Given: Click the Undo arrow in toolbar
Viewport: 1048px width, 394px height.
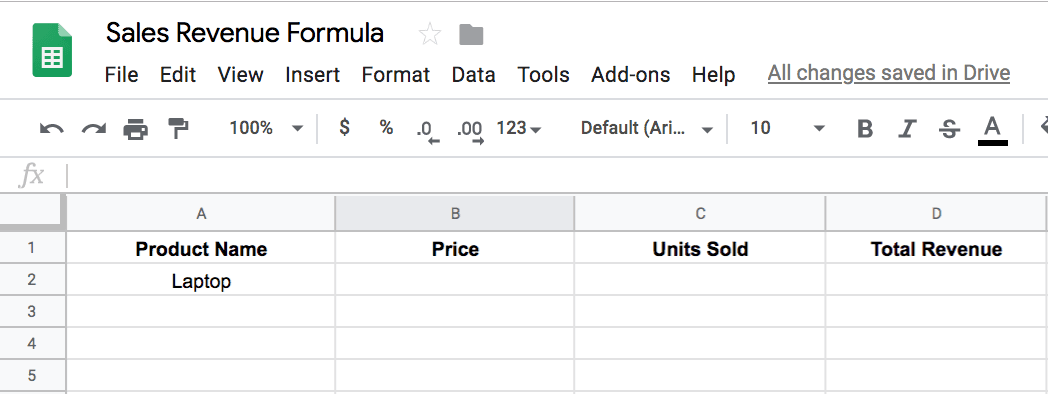Looking at the screenshot, I should pos(51,128).
